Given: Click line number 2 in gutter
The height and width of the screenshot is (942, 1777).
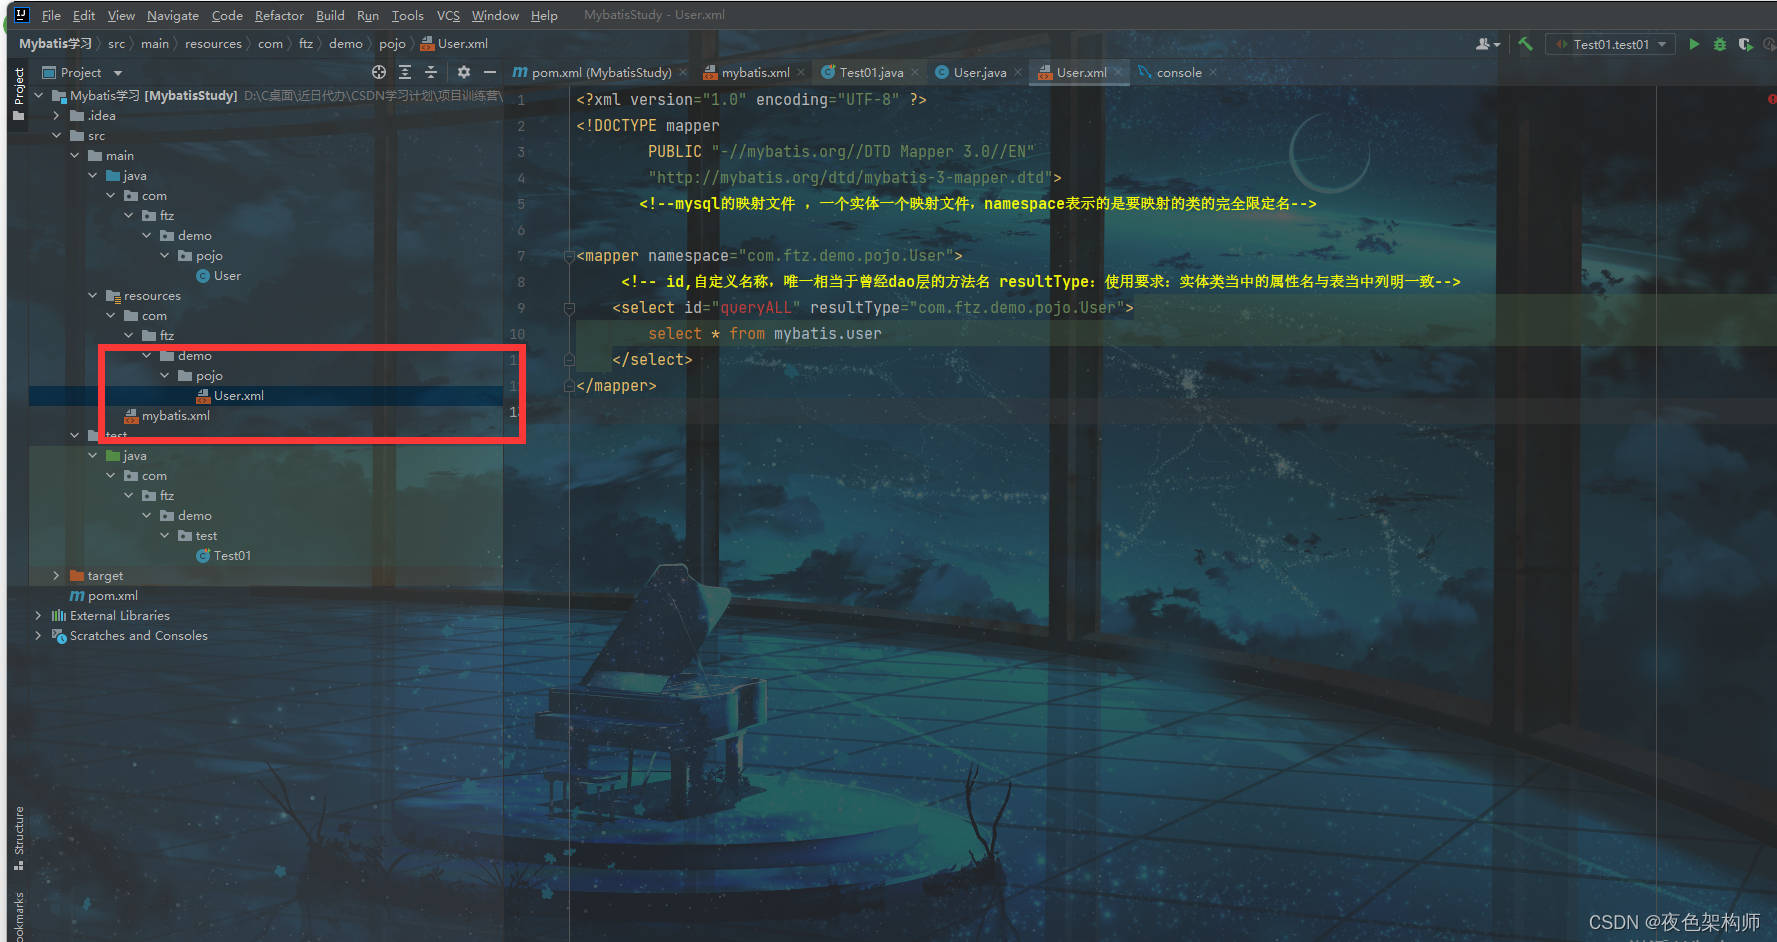Looking at the screenshot, I should [520, 126].
